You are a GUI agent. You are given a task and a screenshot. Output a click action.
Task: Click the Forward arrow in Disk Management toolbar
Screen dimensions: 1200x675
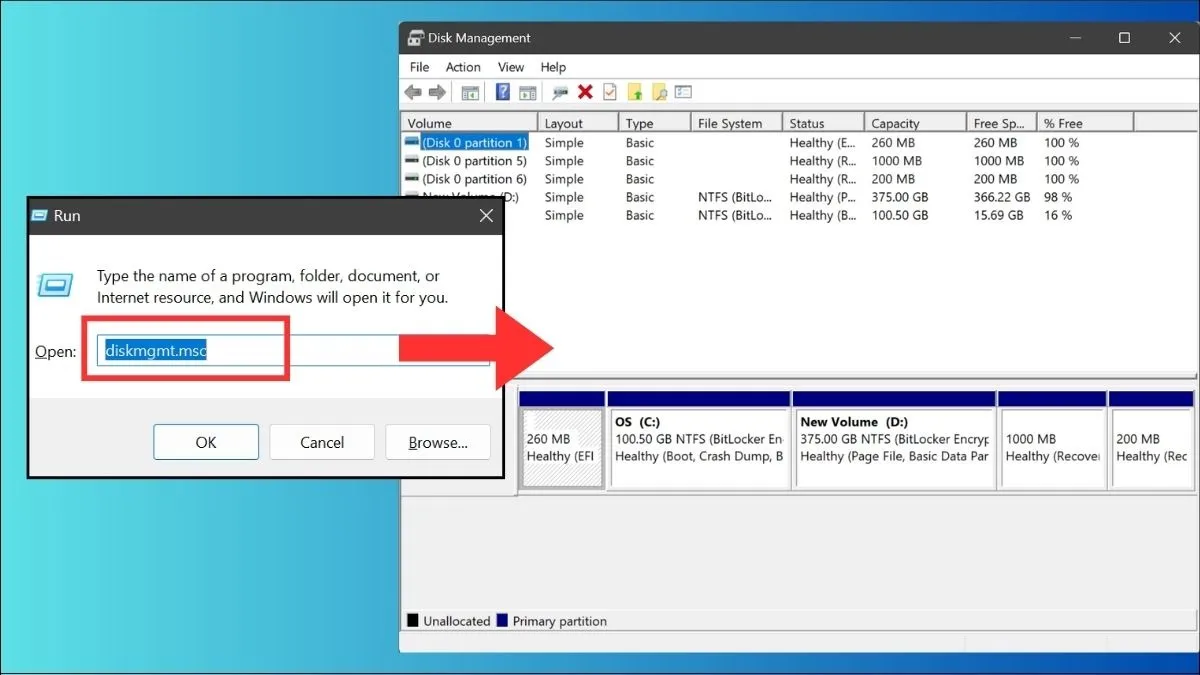tap(437, 91)
